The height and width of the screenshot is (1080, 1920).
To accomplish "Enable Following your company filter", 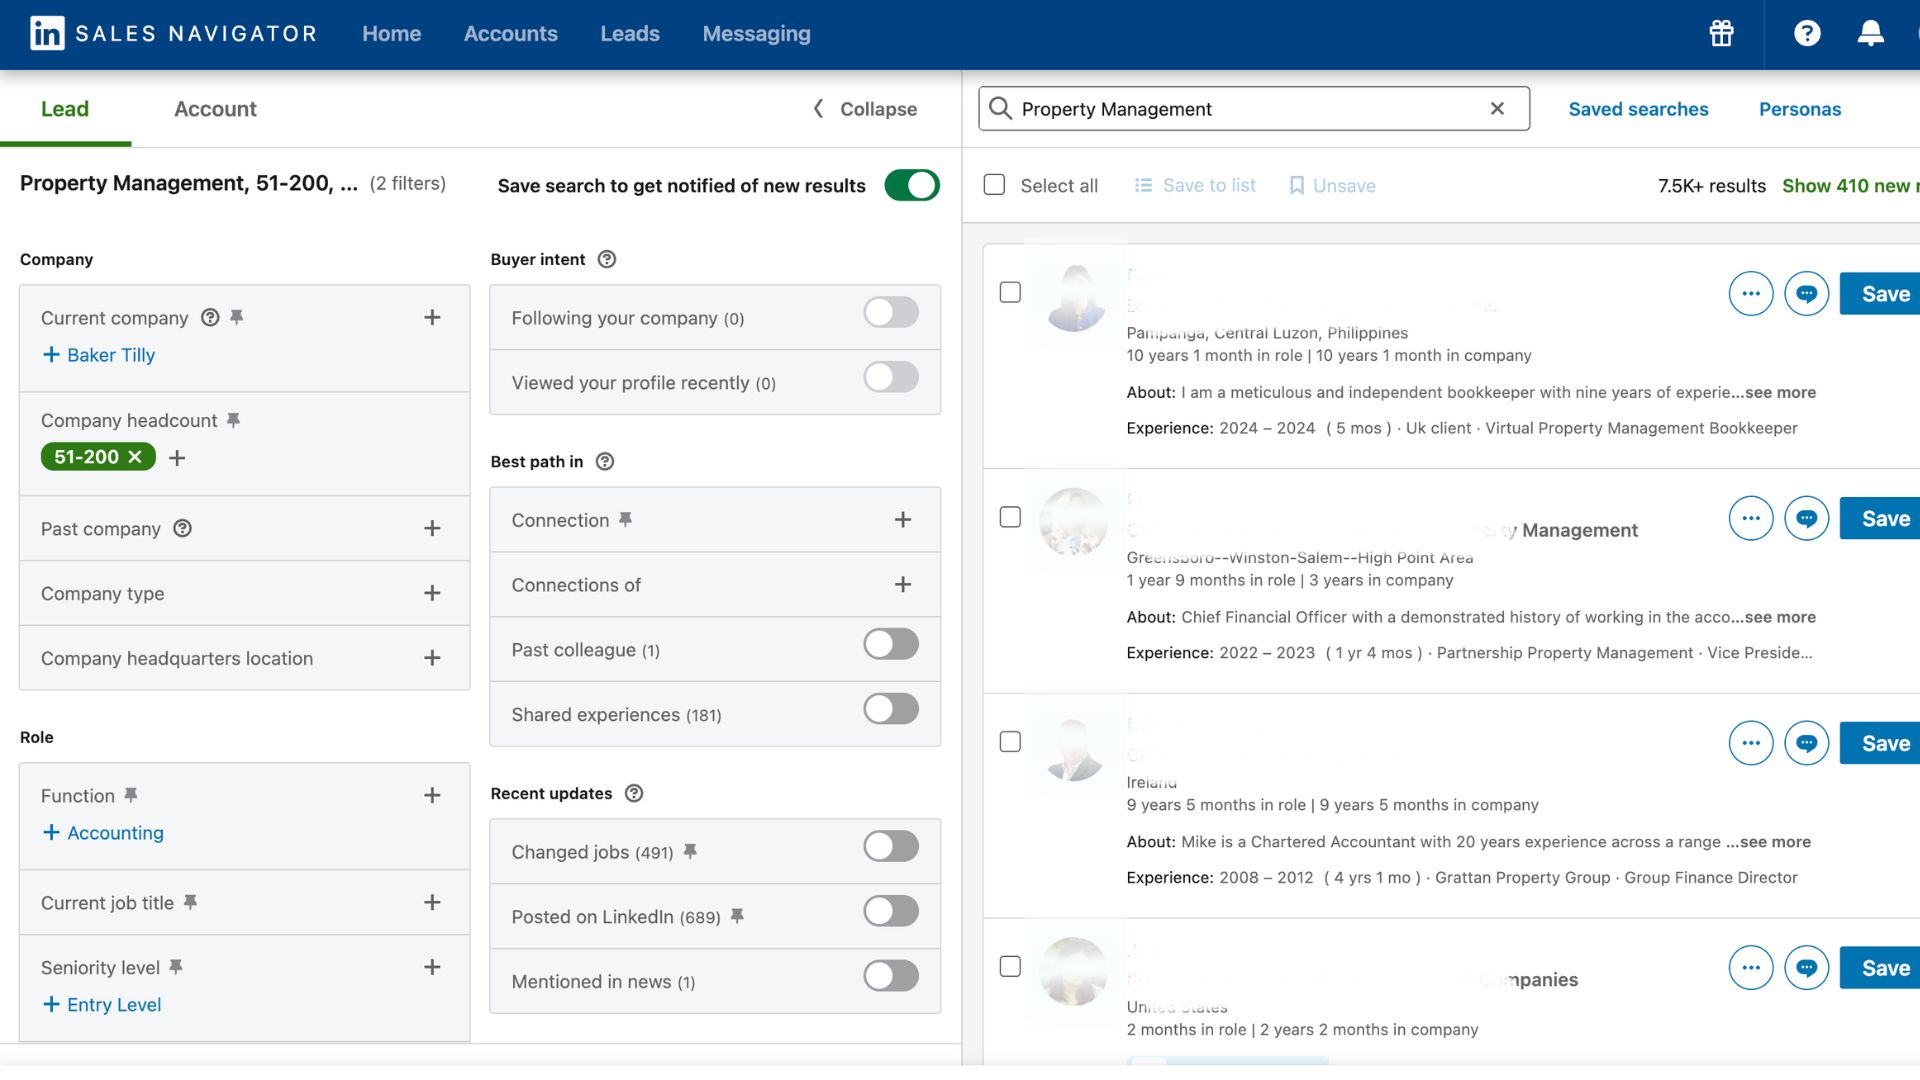I will [x=891, y=312].
